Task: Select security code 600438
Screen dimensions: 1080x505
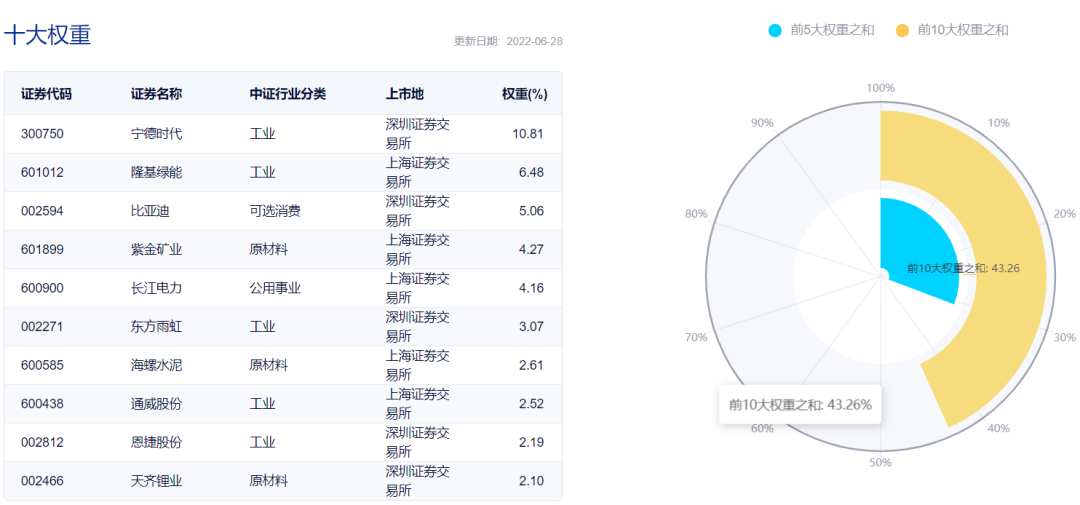Action: pos(42,404)
